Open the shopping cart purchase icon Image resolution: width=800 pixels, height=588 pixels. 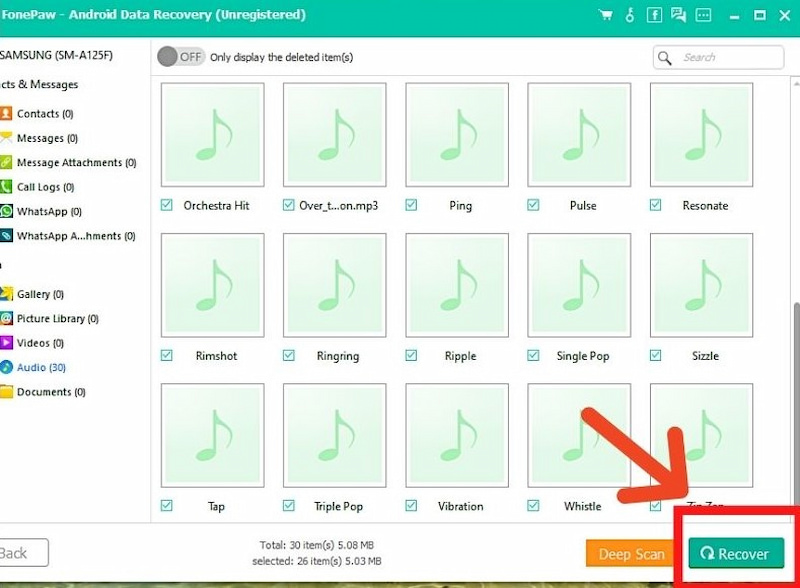tap(606, 15)
